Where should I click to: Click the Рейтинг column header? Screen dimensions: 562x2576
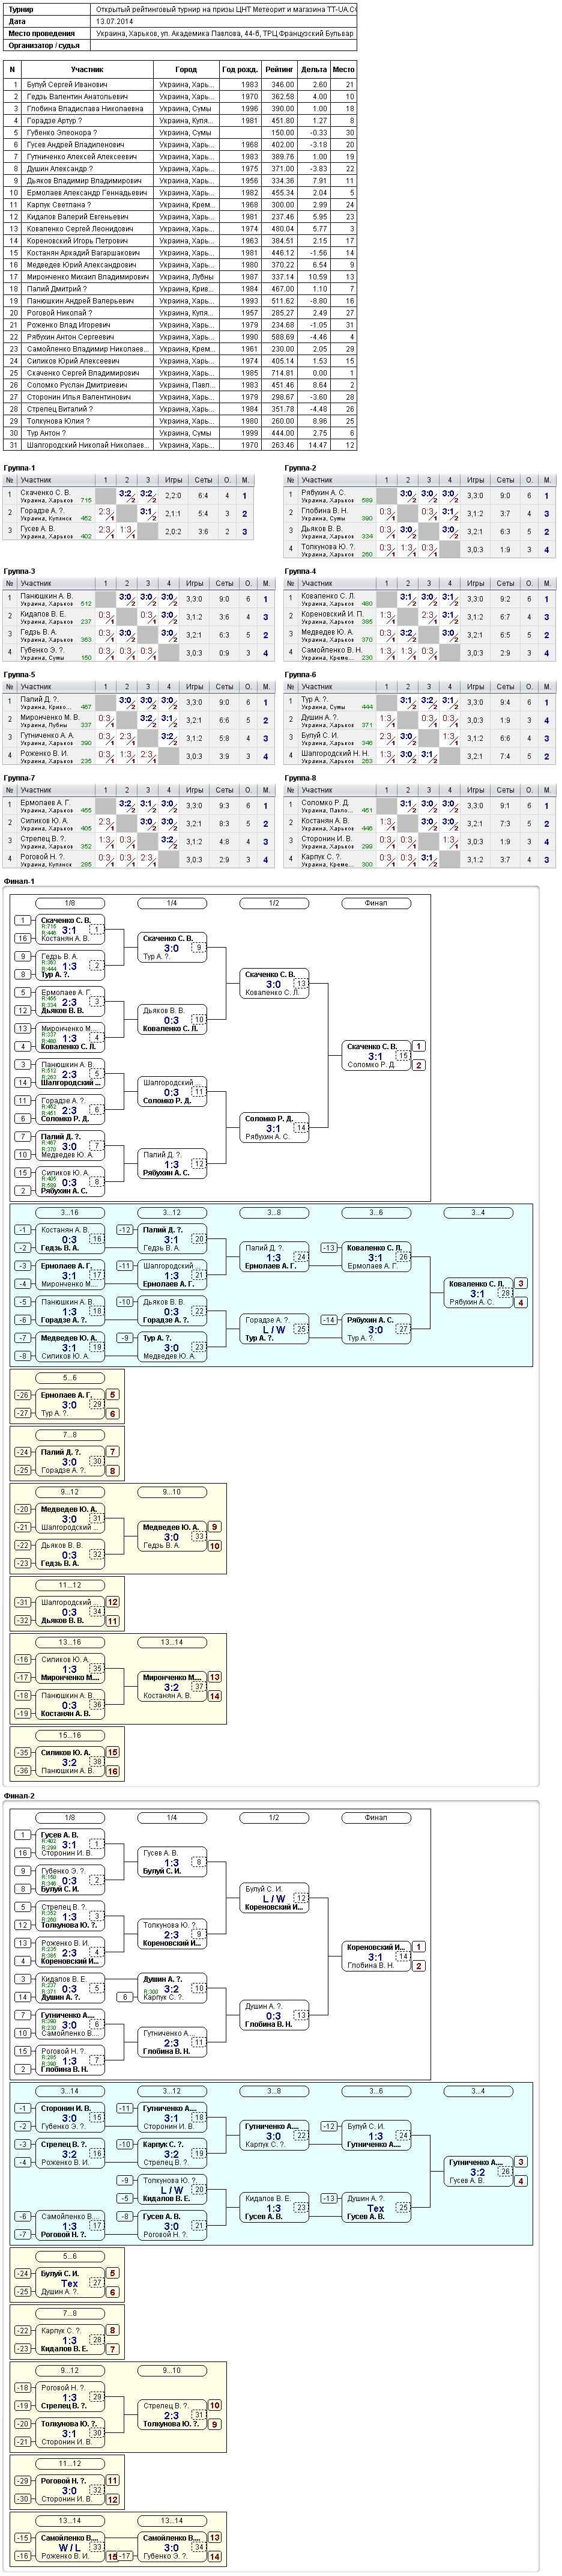pyautogui.click(x=279, y=70)
